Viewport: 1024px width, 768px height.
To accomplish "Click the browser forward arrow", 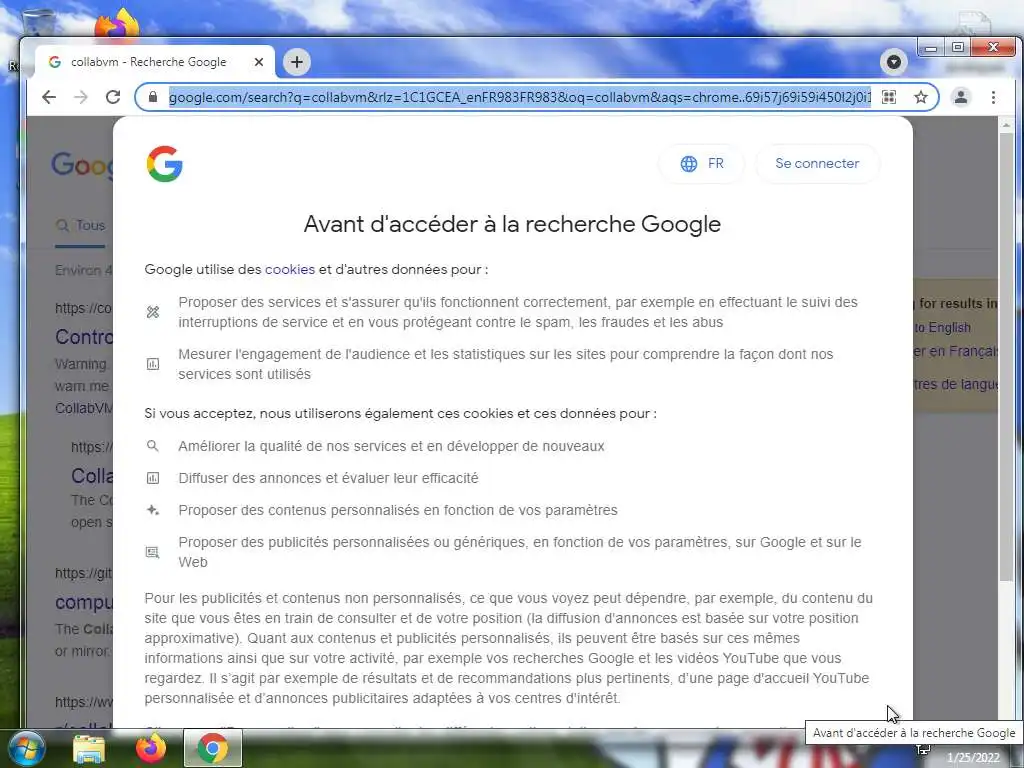I will tap(80, 97).
